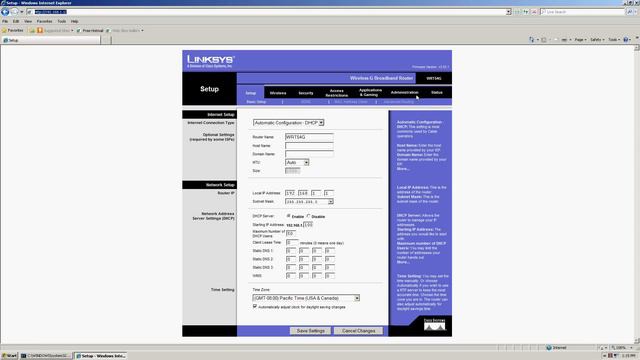
Task: Expand the address bar history dropdown
Action: click(509, 12)
